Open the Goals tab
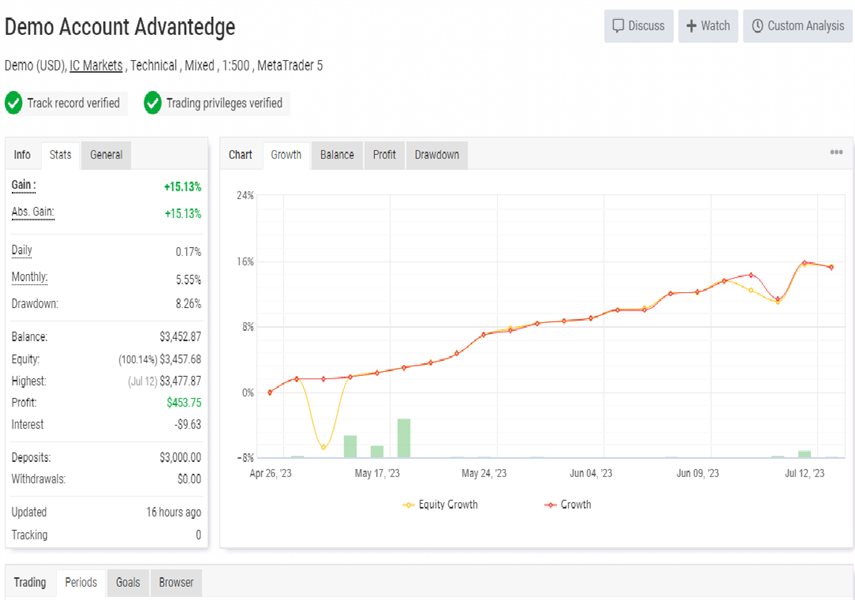 click(128, 582)
